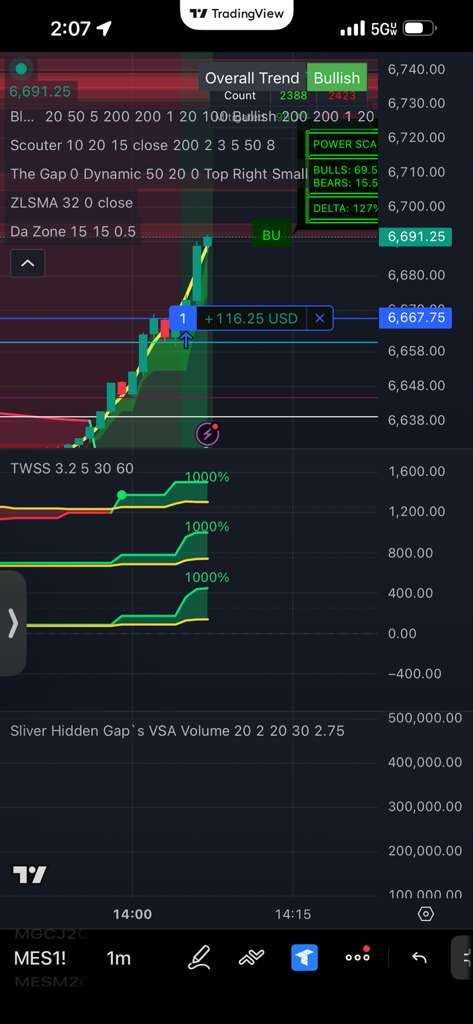
Task: Tap the battery icon in status bar
Action: click(420, 29)
